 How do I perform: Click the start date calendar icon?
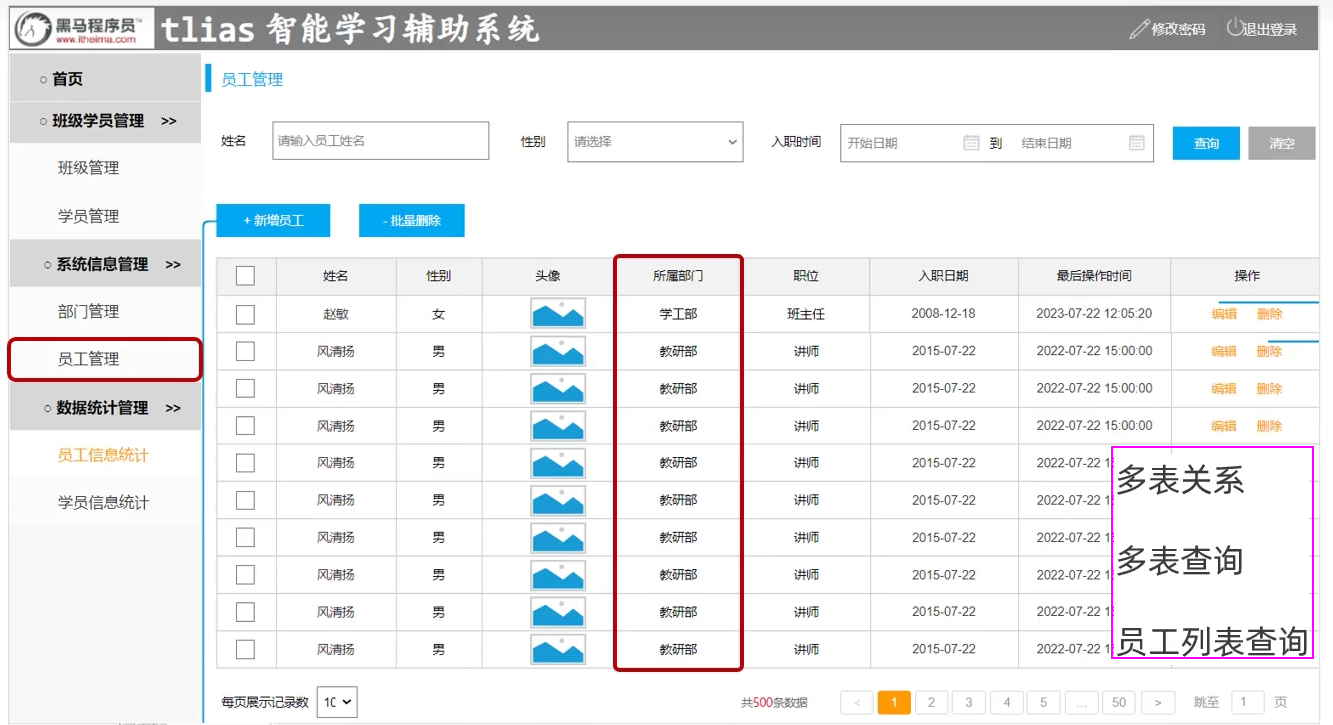(x=971, y=143)
